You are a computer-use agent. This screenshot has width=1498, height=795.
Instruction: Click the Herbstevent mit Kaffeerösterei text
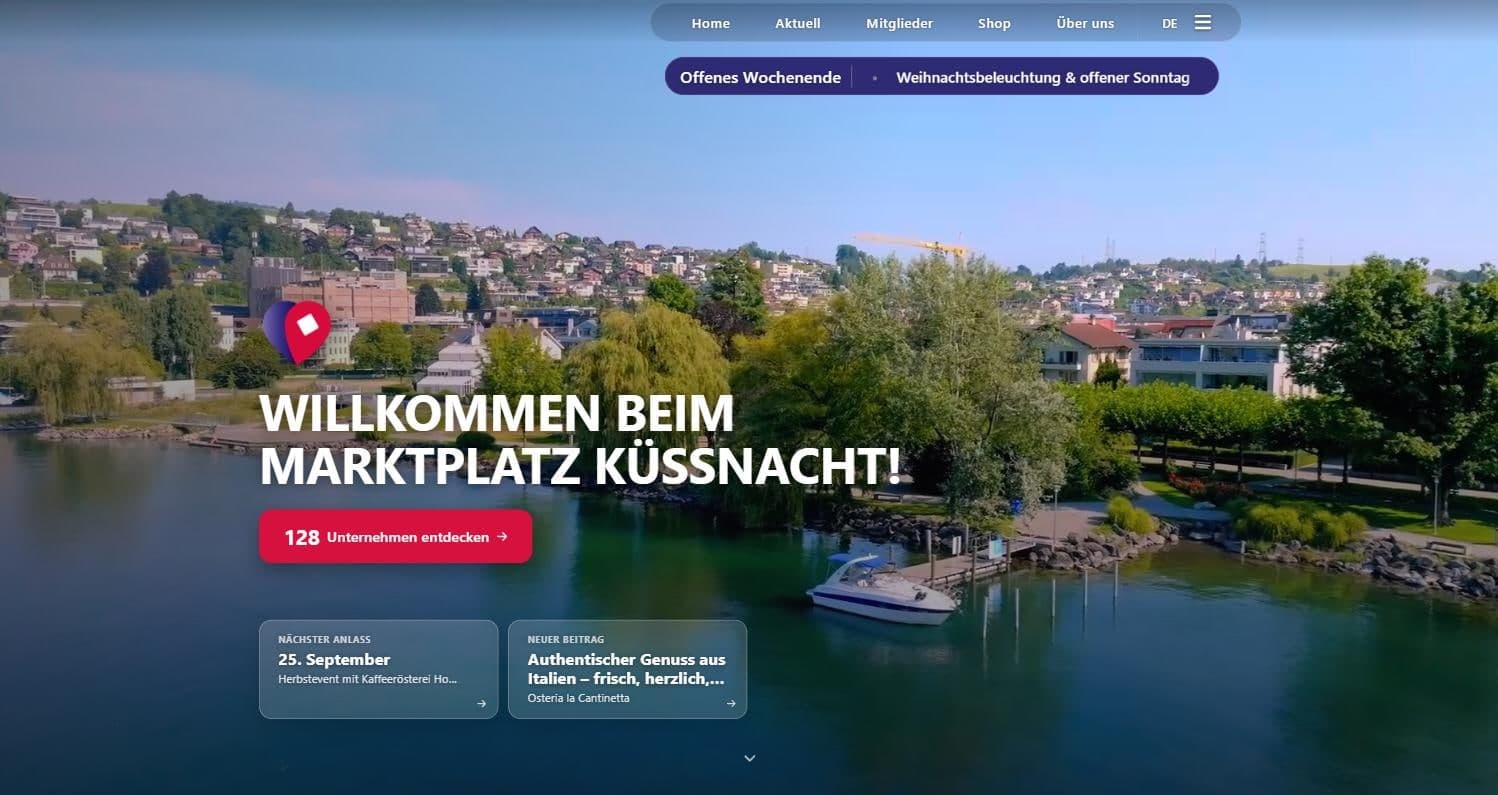[x=367, y=679]
